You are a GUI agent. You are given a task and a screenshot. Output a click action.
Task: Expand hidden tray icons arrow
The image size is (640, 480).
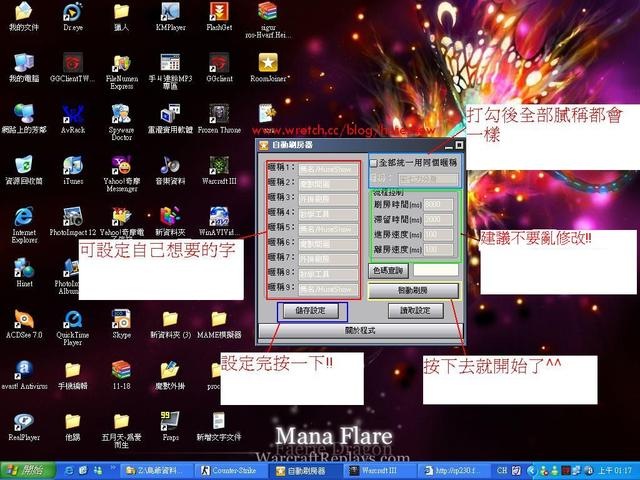click(531, 471)
